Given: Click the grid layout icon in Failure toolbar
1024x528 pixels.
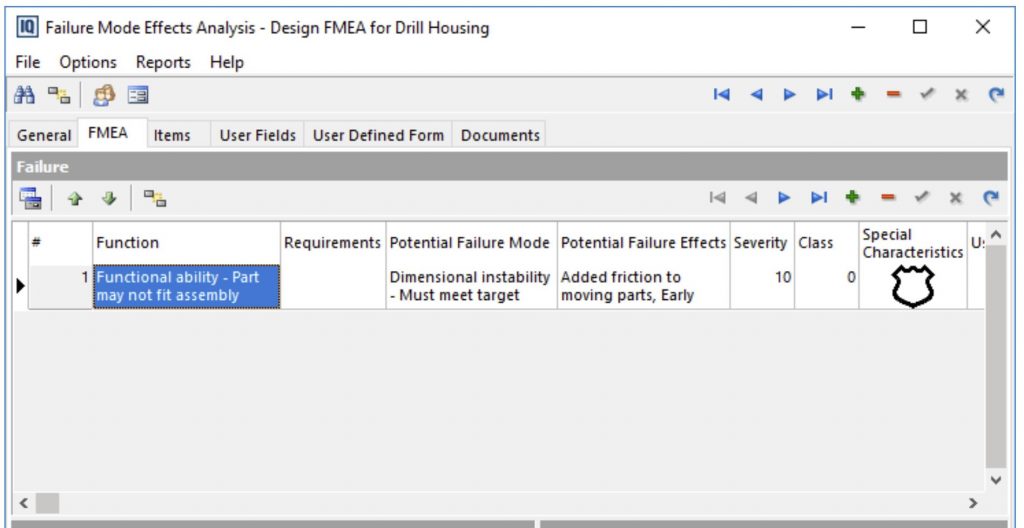Looking at the screenshot, I should (31, 198).
